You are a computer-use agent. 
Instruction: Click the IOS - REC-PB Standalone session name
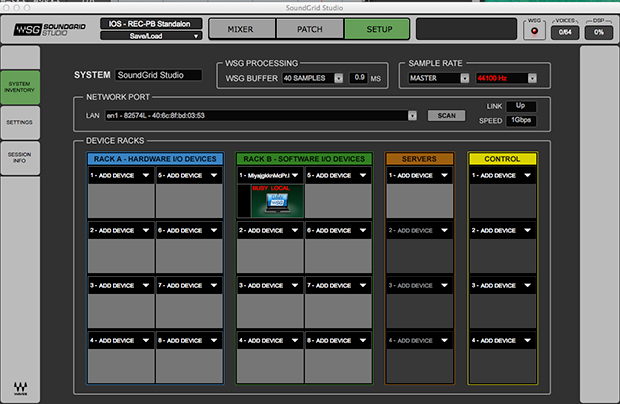pyautogui.click(x=151, y=24)
